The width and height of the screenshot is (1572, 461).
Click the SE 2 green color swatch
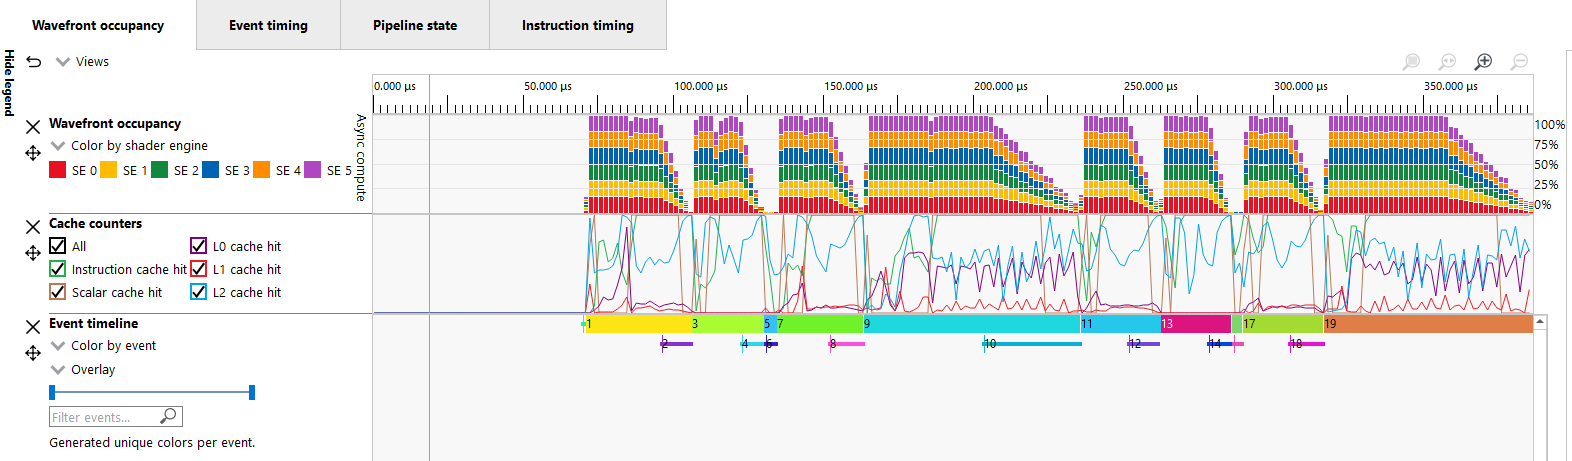160,170
